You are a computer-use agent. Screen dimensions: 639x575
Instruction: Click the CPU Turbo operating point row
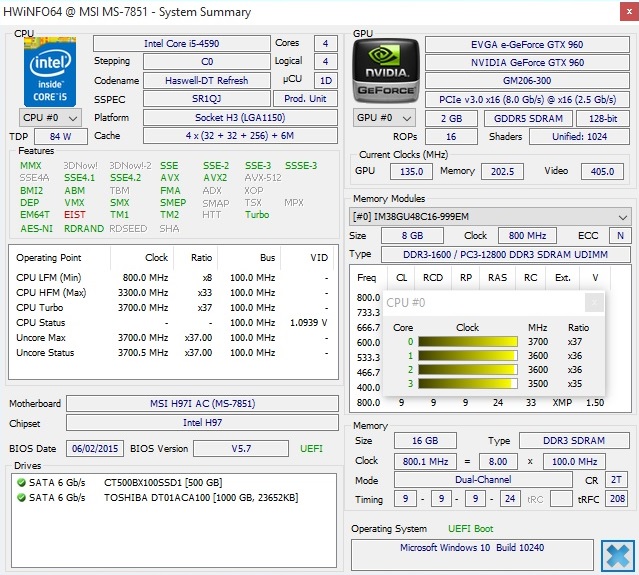coord(172,308)
